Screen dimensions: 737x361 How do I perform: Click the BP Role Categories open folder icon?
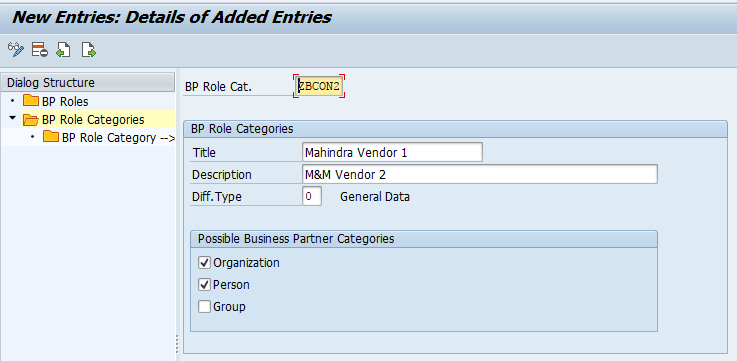click(x=31, y=119)
